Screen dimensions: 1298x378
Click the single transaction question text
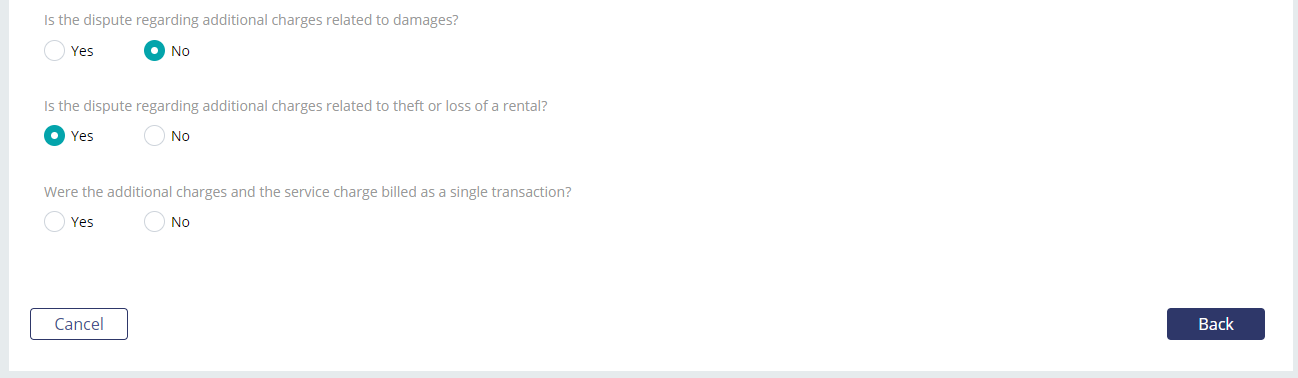coord(308,191)
